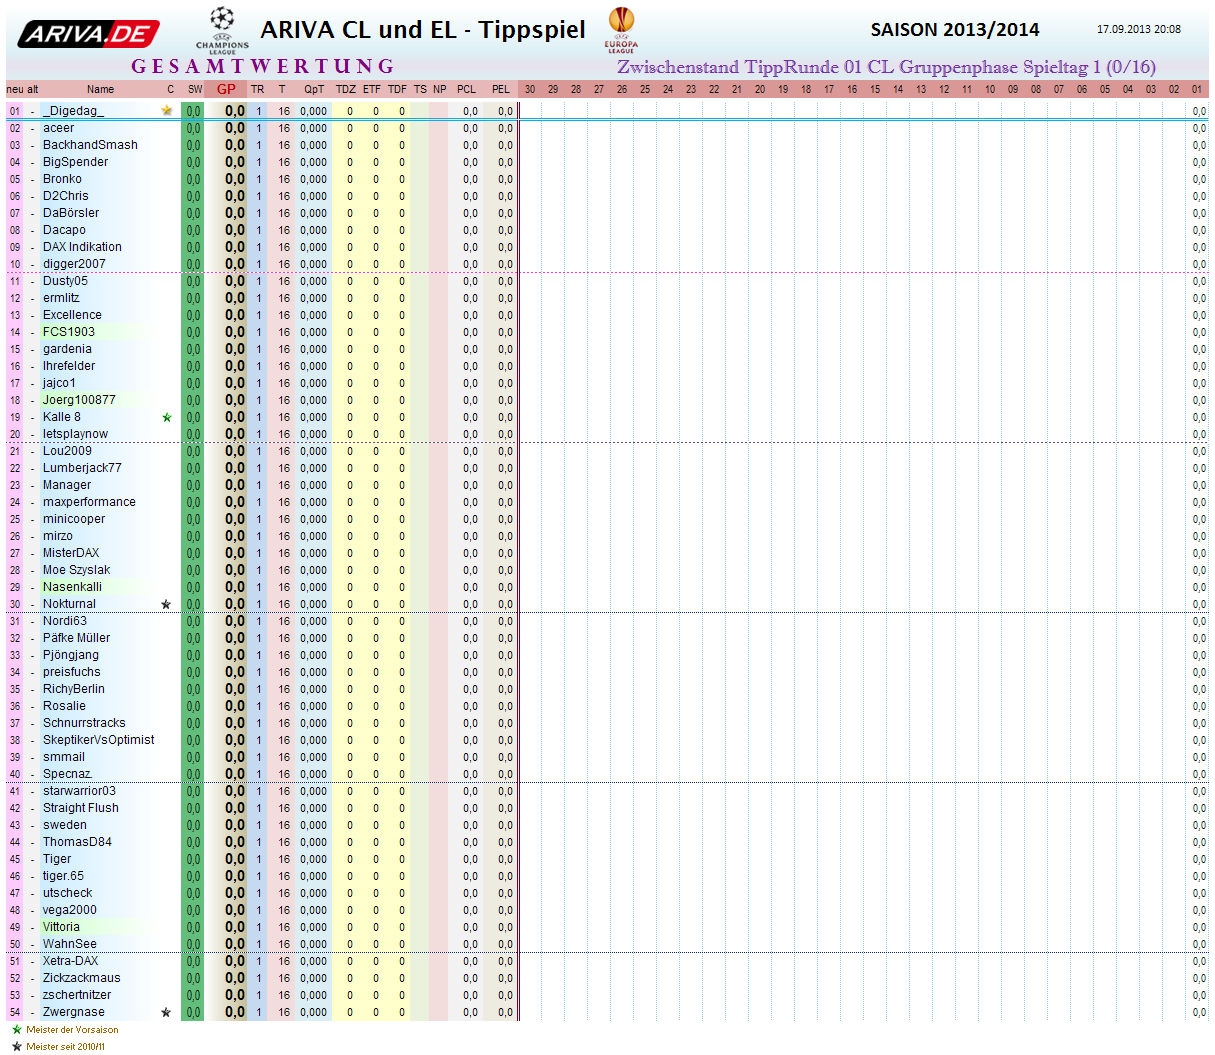Click the TDZ column header
The width and height of the screenshot is (1215, 1055).
pos(346,89)
